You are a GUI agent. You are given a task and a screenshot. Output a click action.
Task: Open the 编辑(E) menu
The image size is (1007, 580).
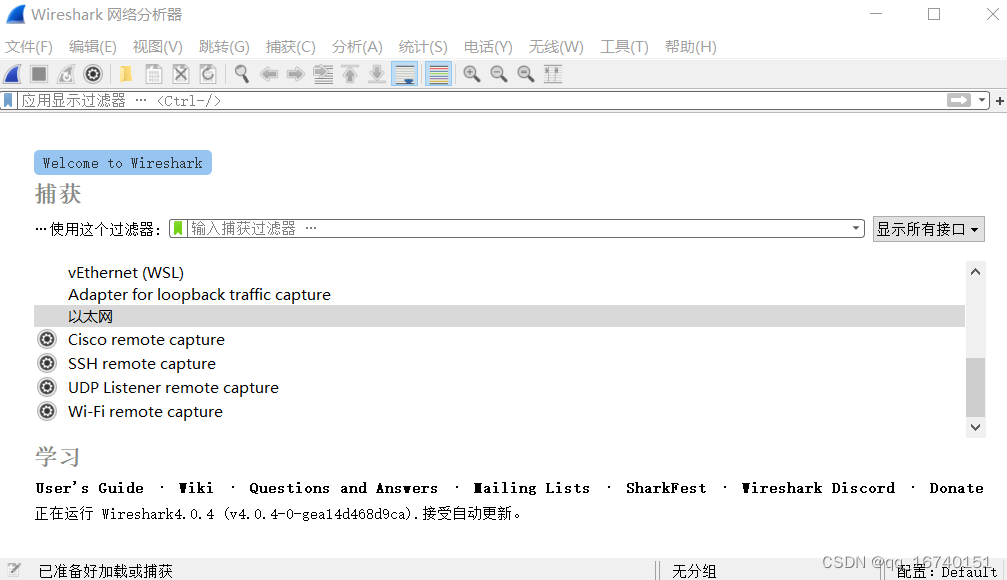click(x=92, y=47)
